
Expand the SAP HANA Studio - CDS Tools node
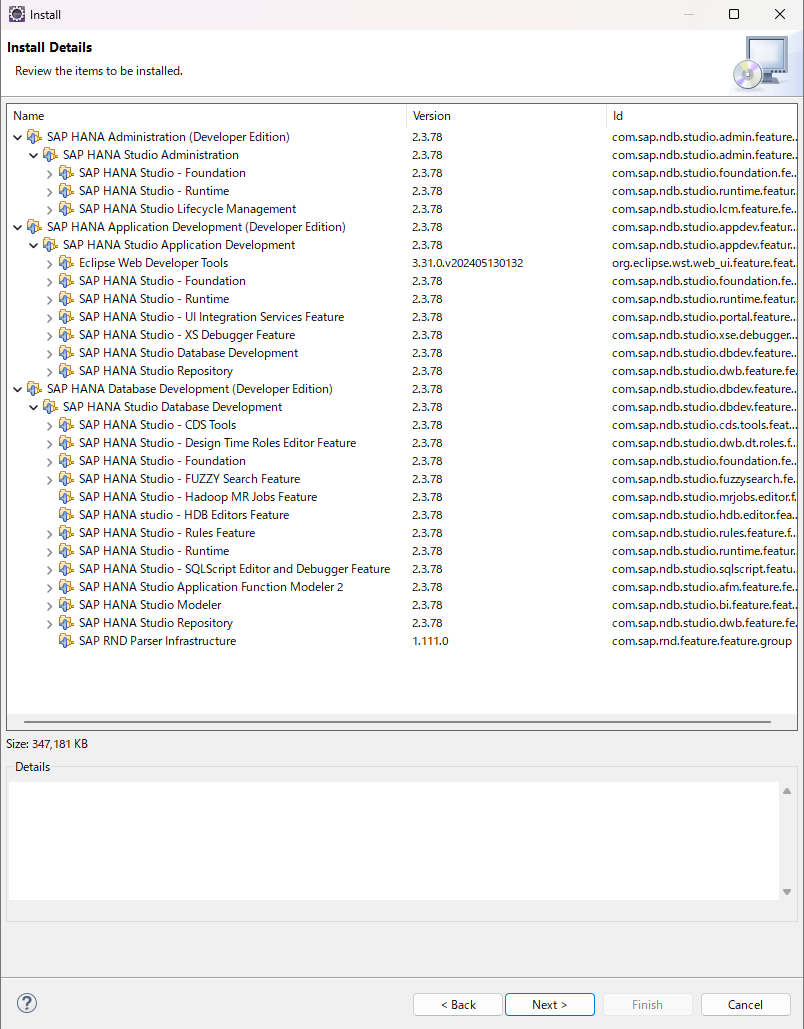pos(49,425)
